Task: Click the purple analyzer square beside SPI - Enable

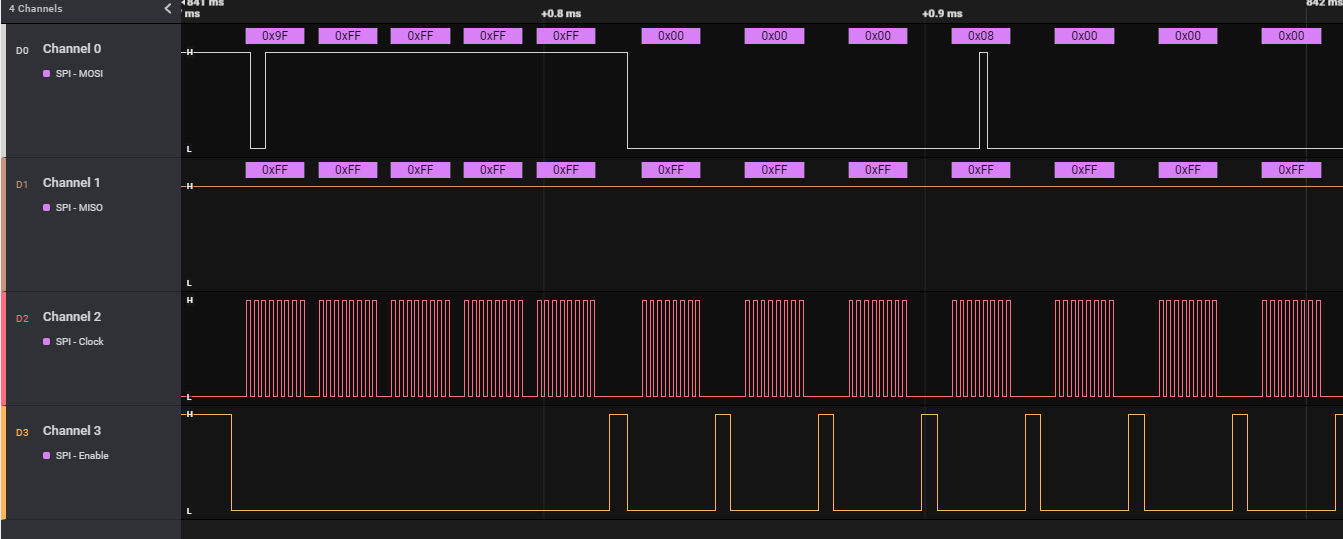Action: [47, 456]
